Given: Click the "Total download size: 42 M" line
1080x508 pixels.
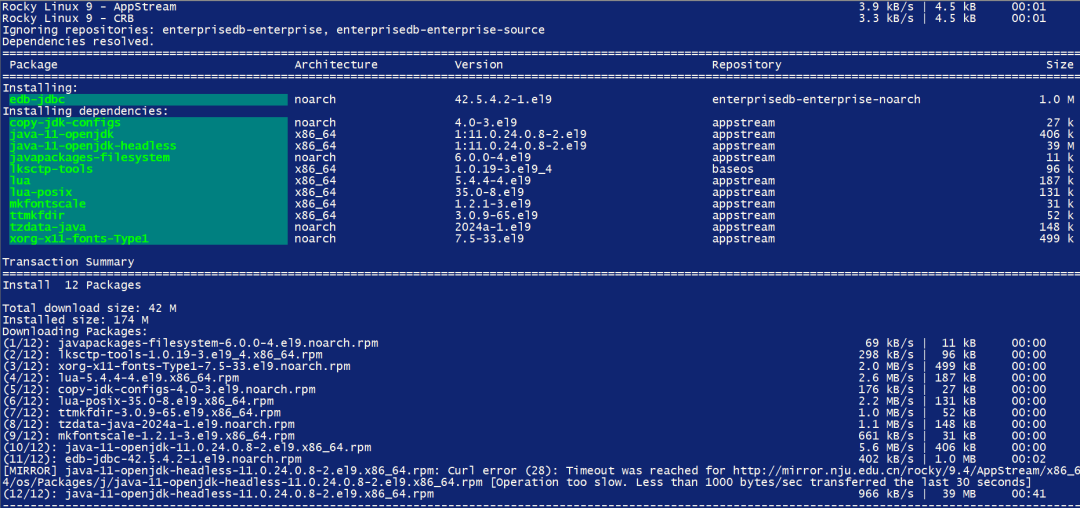Looking at the screenshot, I should pos(89,308).
